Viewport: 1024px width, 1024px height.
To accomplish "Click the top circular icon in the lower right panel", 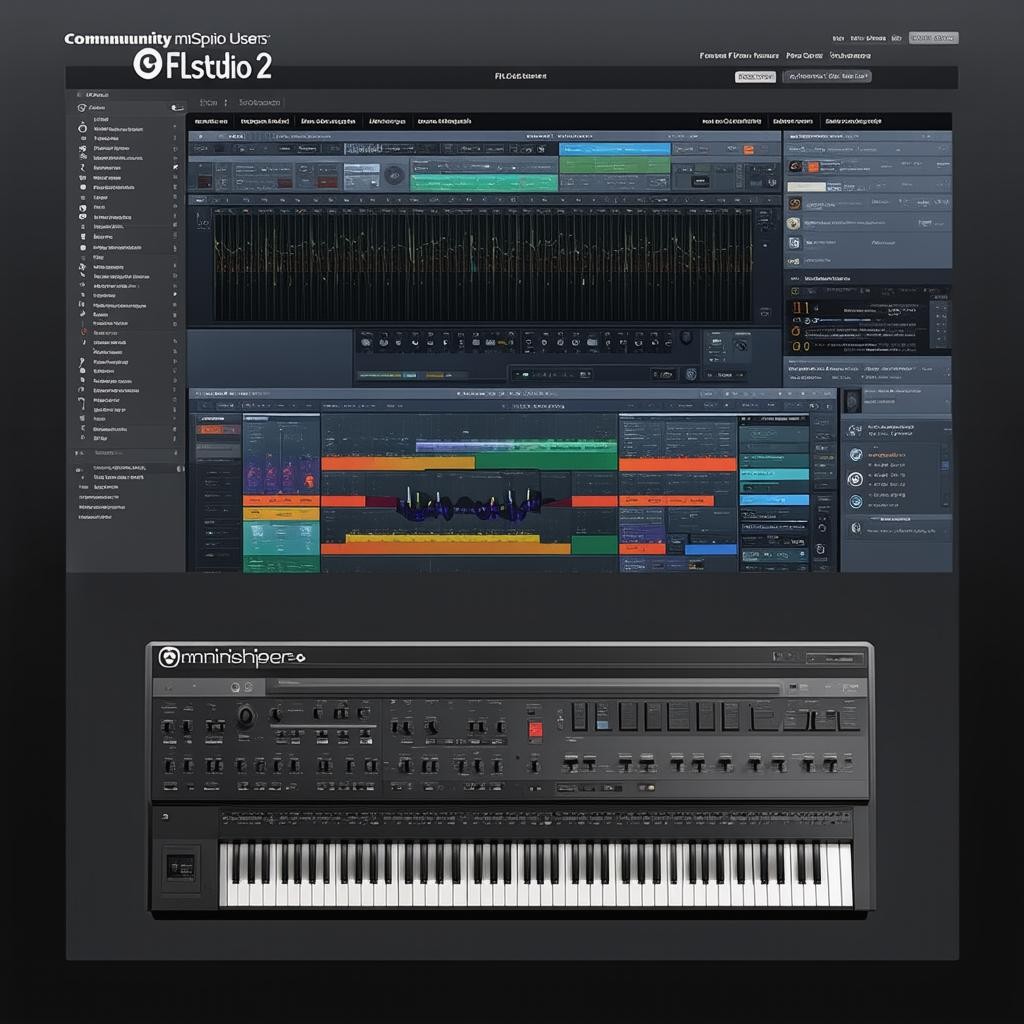I will [x=855, y=430].
